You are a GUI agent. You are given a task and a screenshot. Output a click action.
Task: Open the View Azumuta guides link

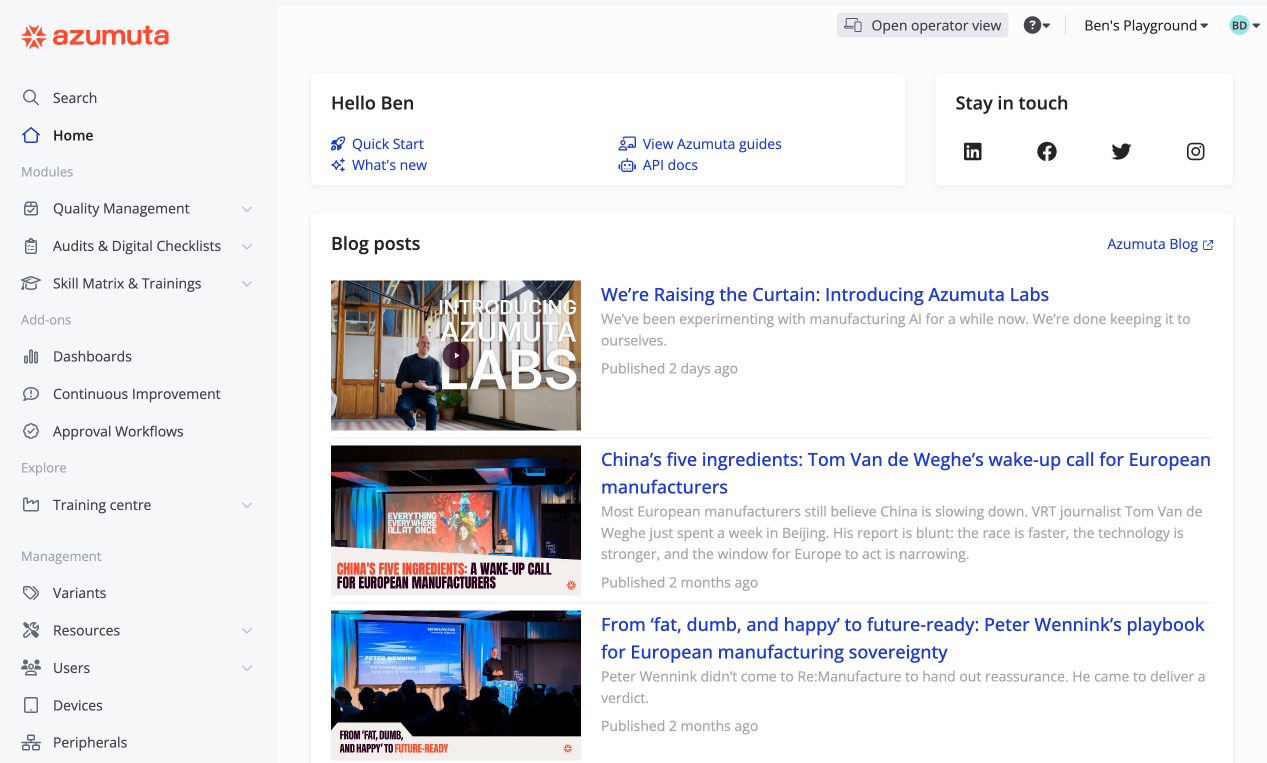712,144
